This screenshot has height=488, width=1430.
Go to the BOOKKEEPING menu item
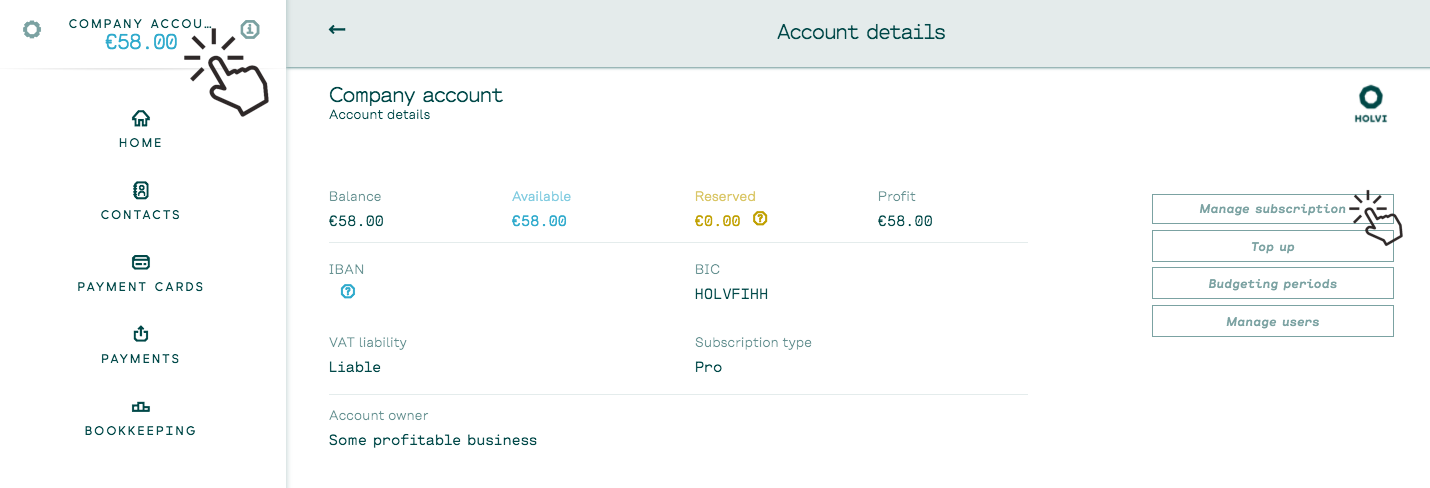141,431
